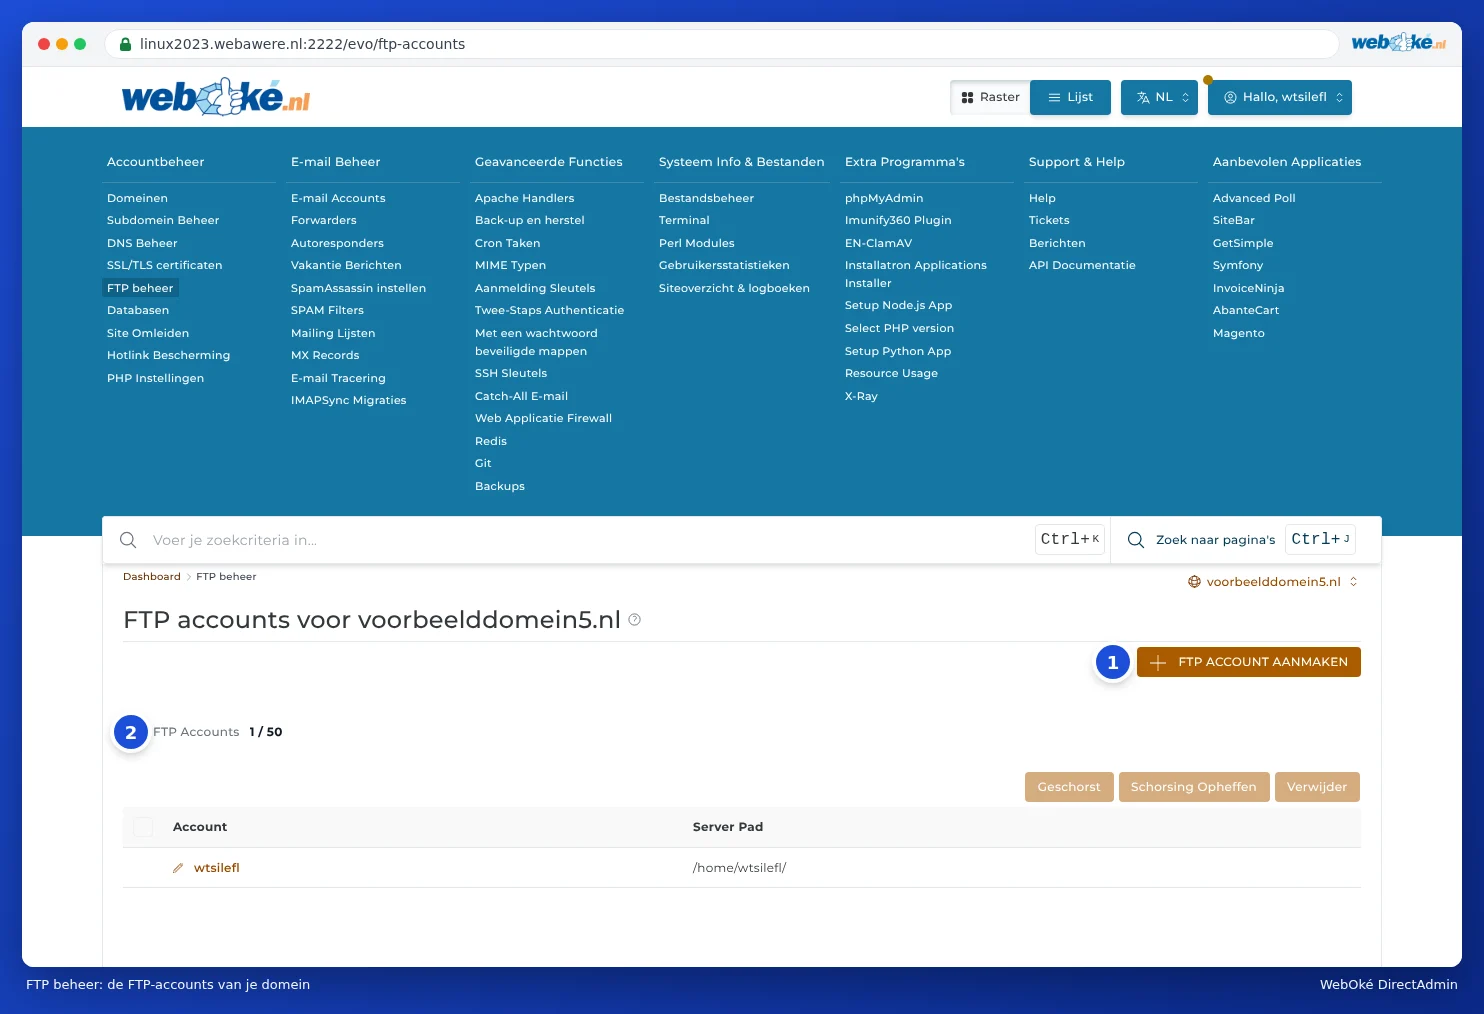Sort the table by the Account column header
Image resolution: width=1484 pixels, height=1014 pixels.
coord(200,827)
